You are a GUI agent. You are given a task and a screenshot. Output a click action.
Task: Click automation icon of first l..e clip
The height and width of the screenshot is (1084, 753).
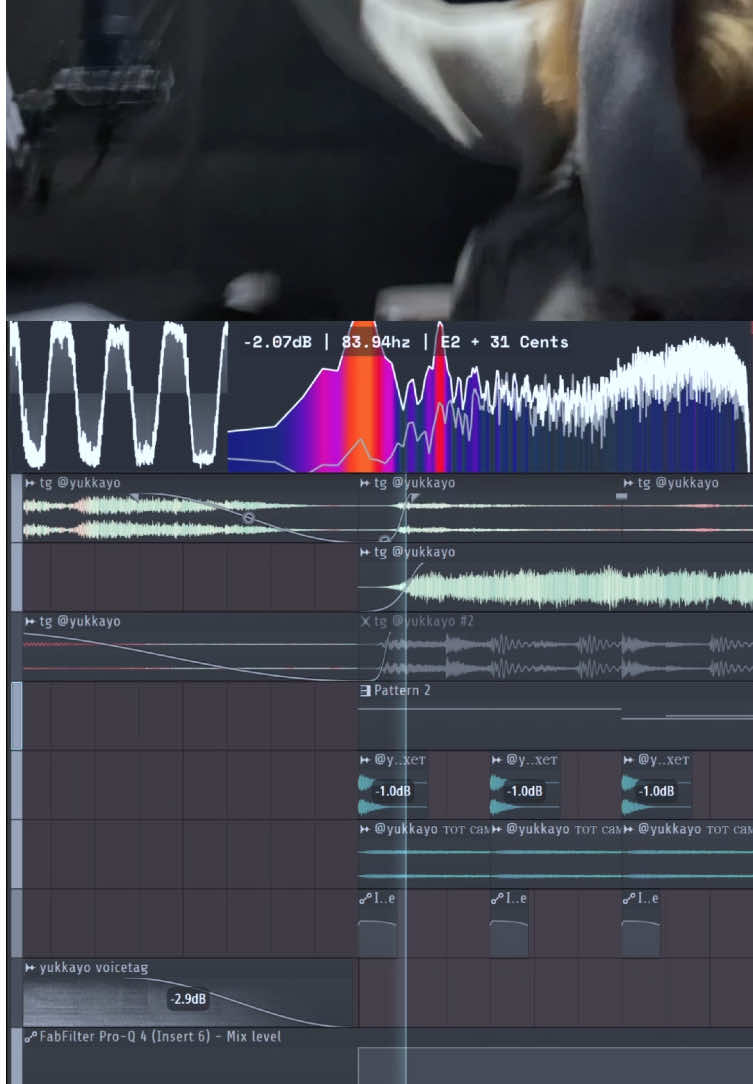click(365, 899)
